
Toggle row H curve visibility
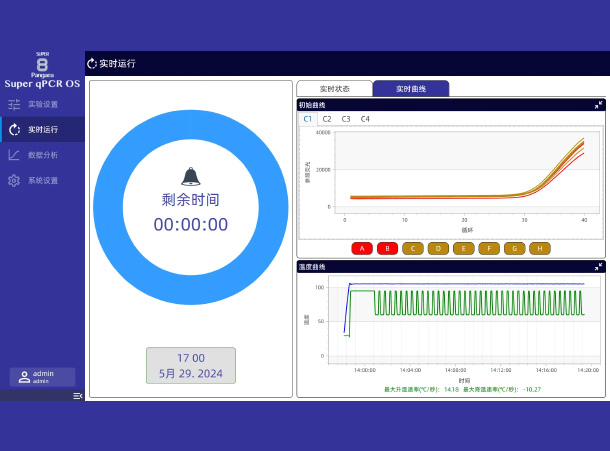[539, 248]
